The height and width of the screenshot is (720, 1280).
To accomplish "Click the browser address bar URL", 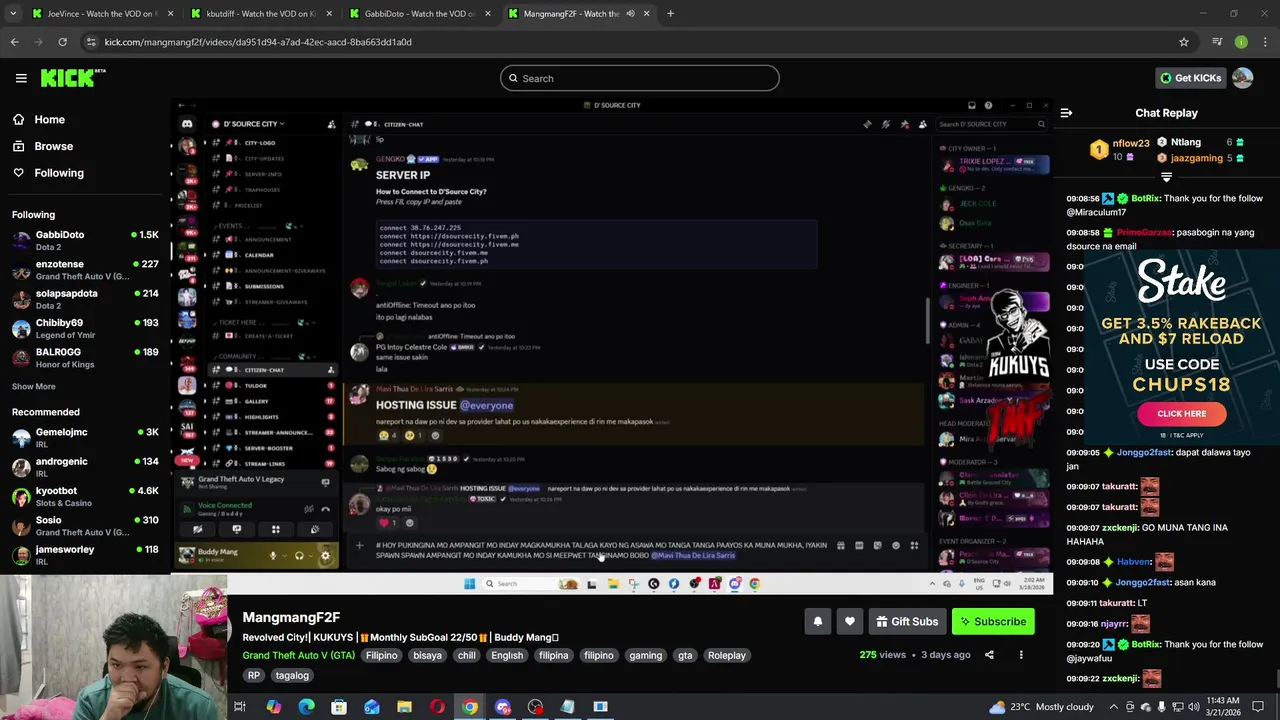I will coord(258,42).
